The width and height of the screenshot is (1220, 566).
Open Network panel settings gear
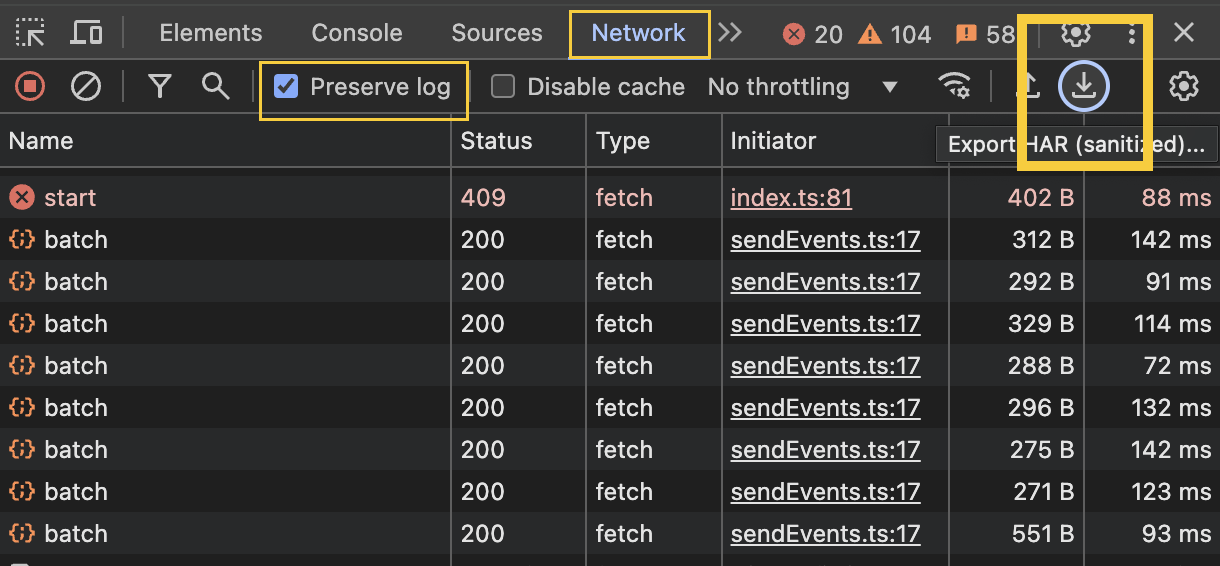coord(1183,87)
